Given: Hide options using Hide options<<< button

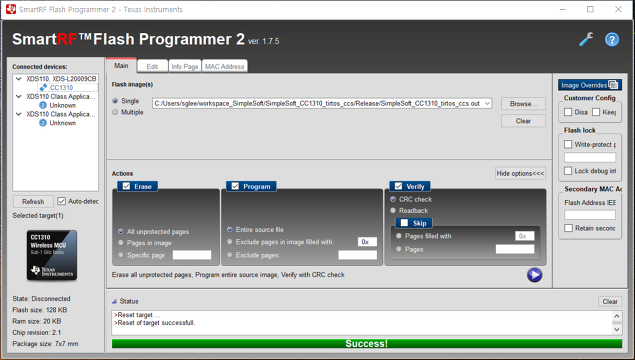Looking at the screenshot, I should pyautogui.click(x=520, y=173).
